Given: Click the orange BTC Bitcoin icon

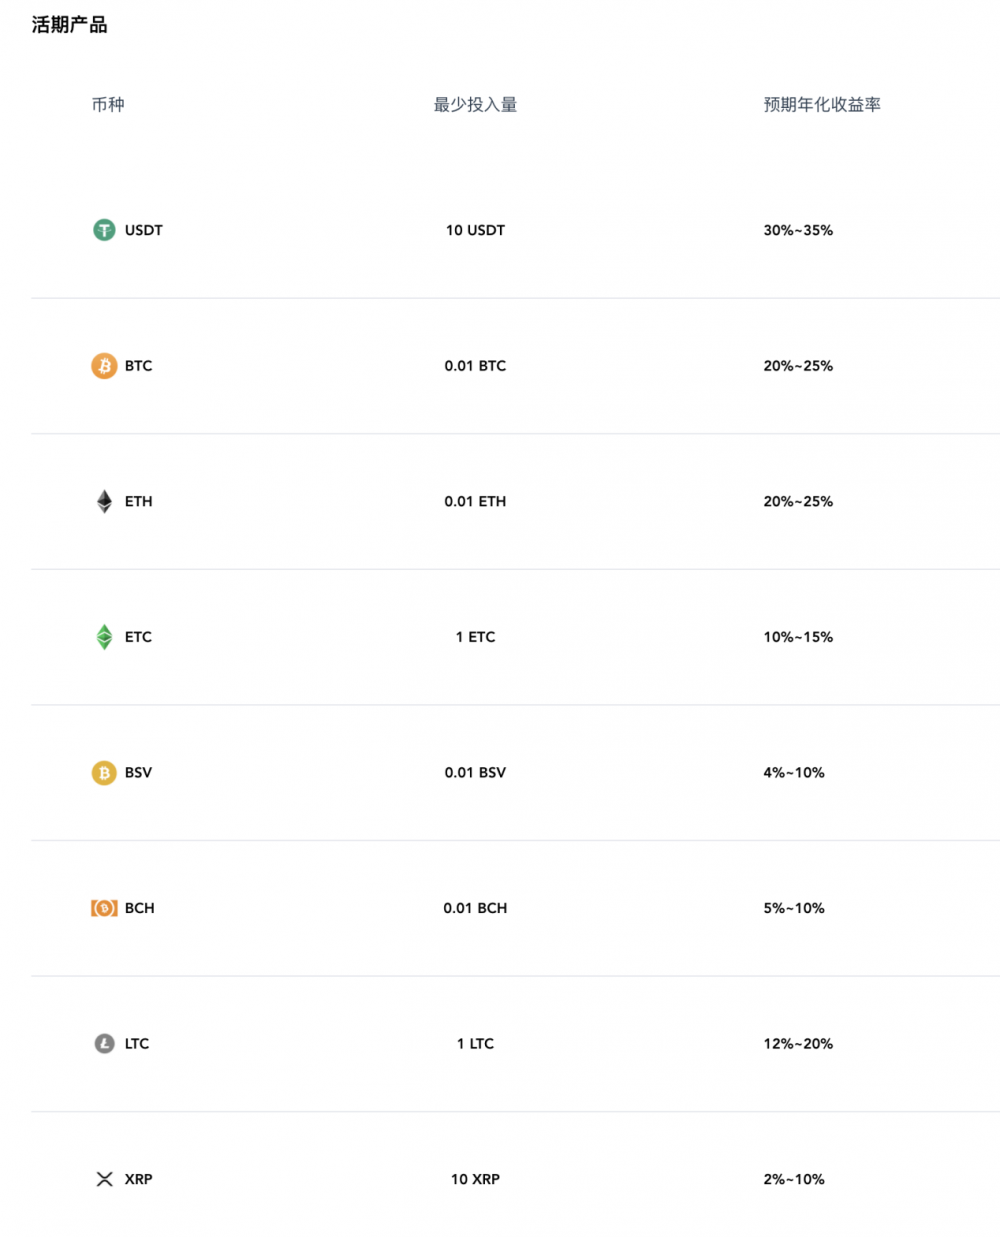Looking at the screenshot, I should click(x=104, y=366).
